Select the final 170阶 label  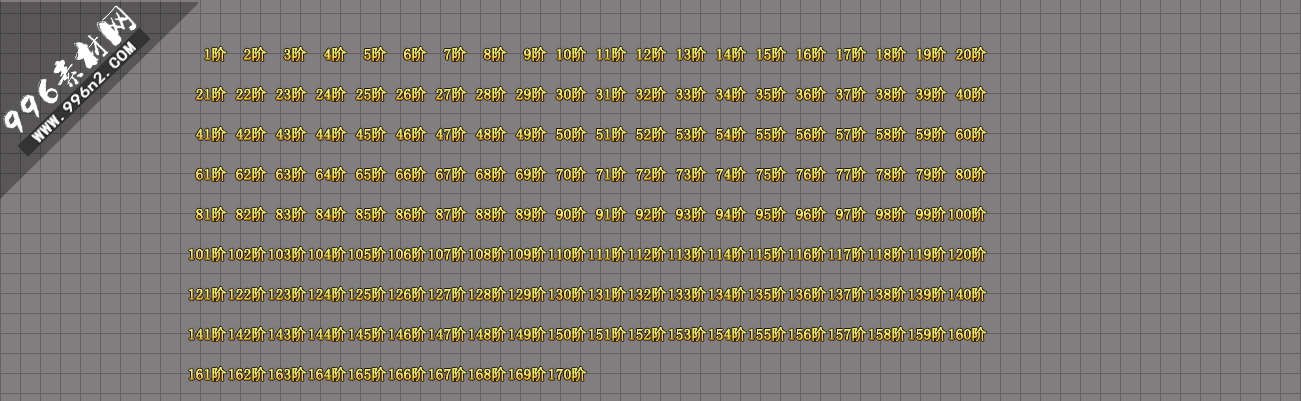pyautogui.click(x=567, y=375)
